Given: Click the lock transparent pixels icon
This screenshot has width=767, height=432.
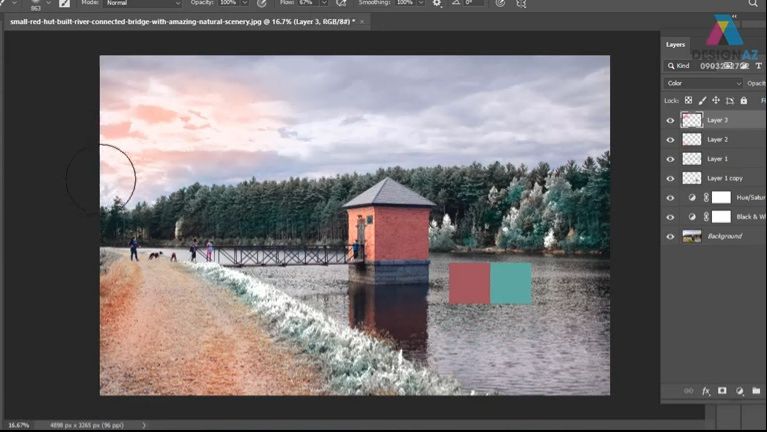Looking at the screenshot, I should click(688, 100).
